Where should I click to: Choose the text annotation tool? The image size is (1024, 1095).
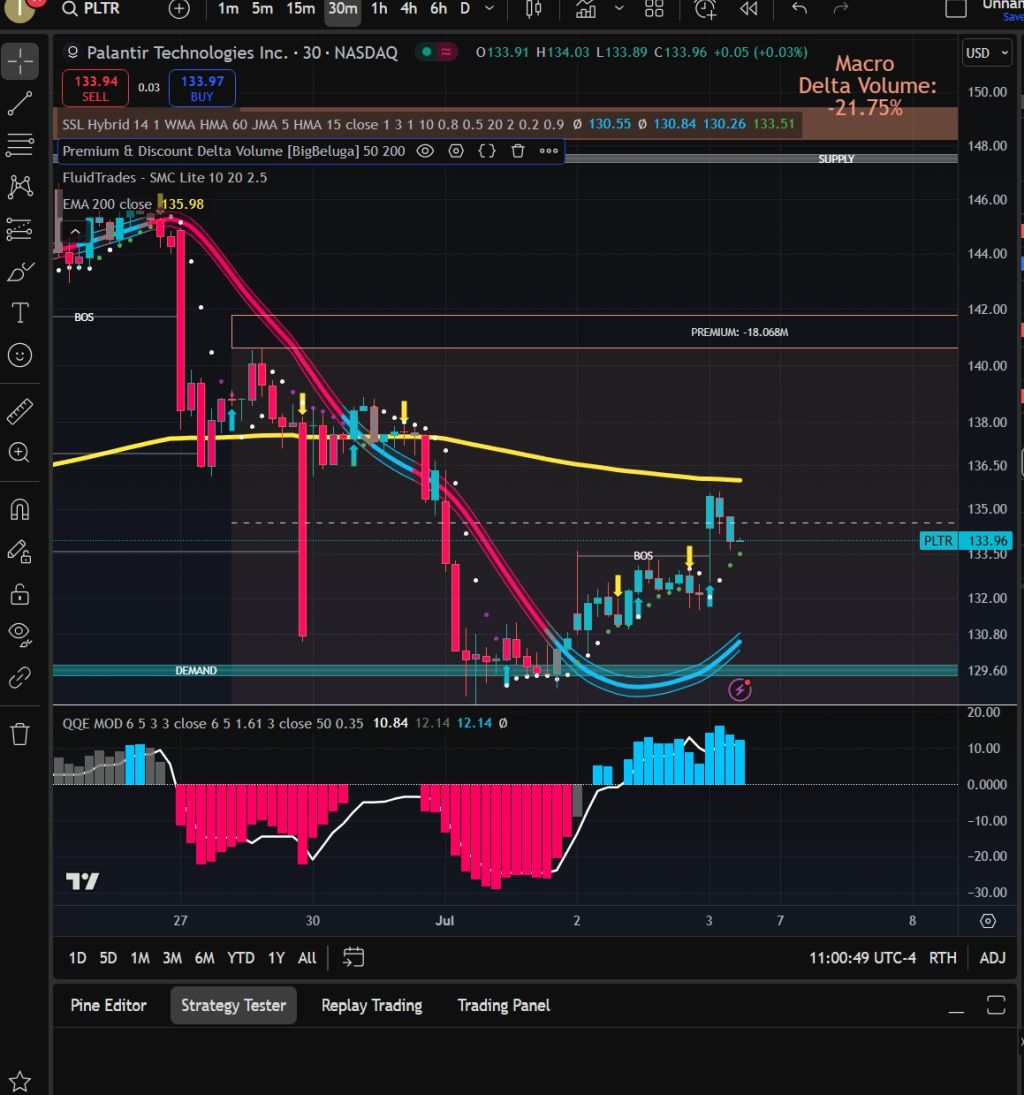tap(20, 313)
